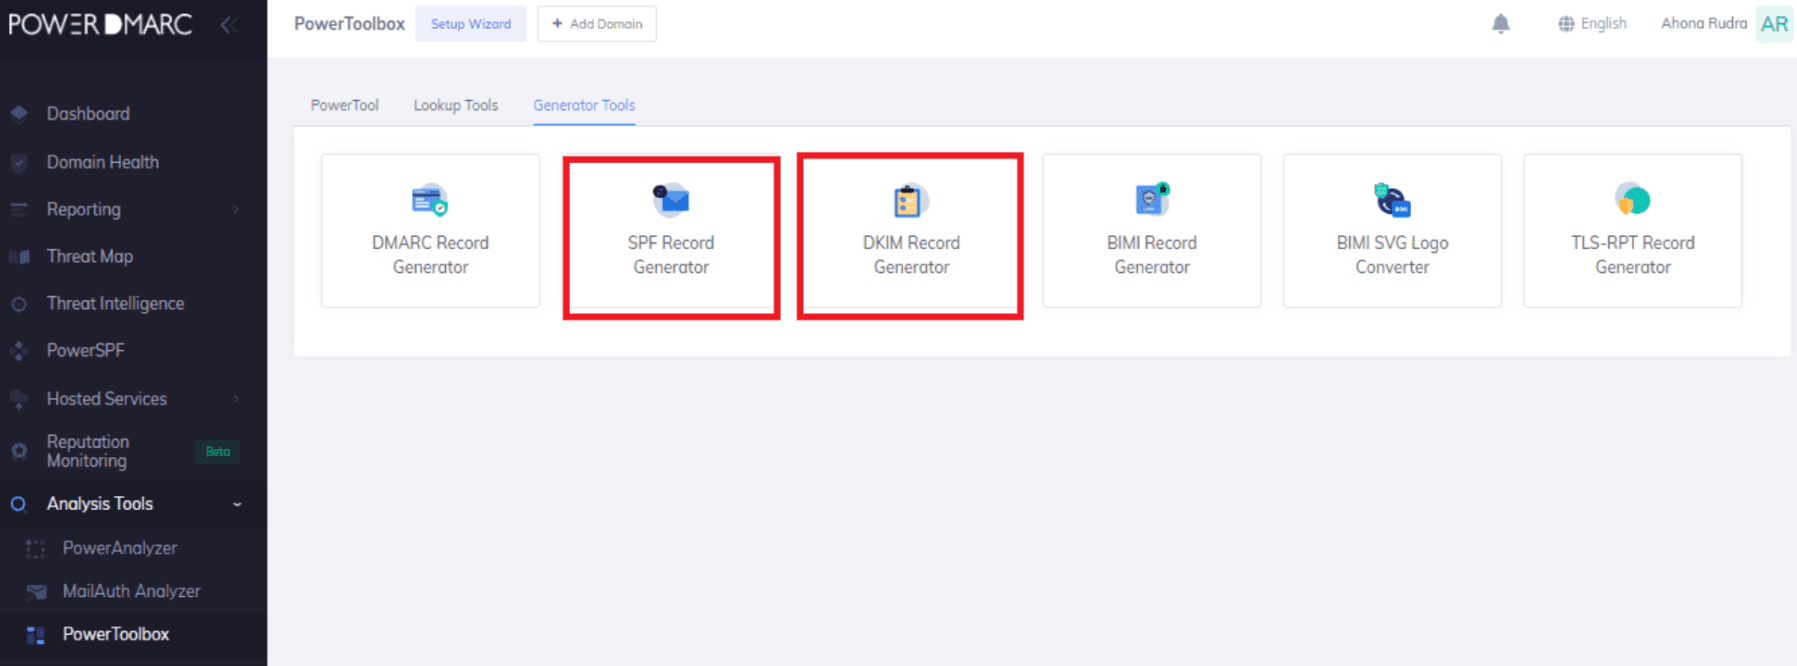Collapse the Analysis Tools section

click(237, 504)
